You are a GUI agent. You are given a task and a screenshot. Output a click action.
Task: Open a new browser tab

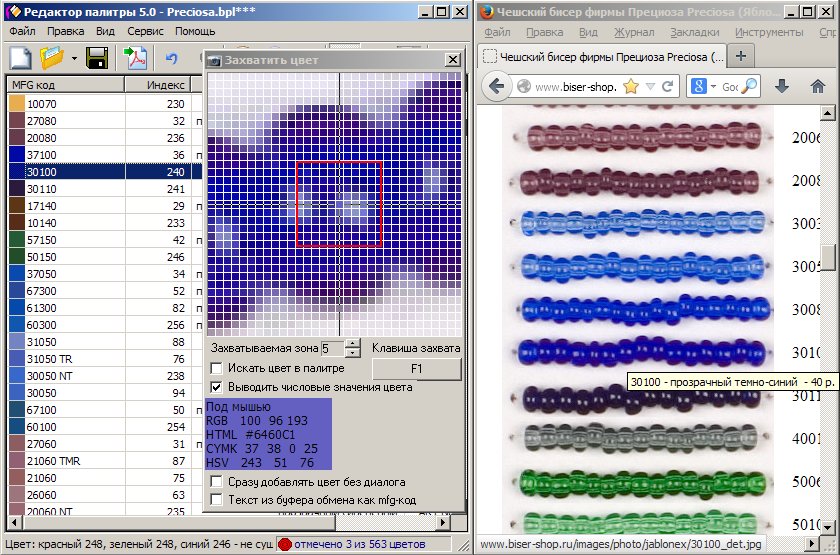(x=741, y=55)
